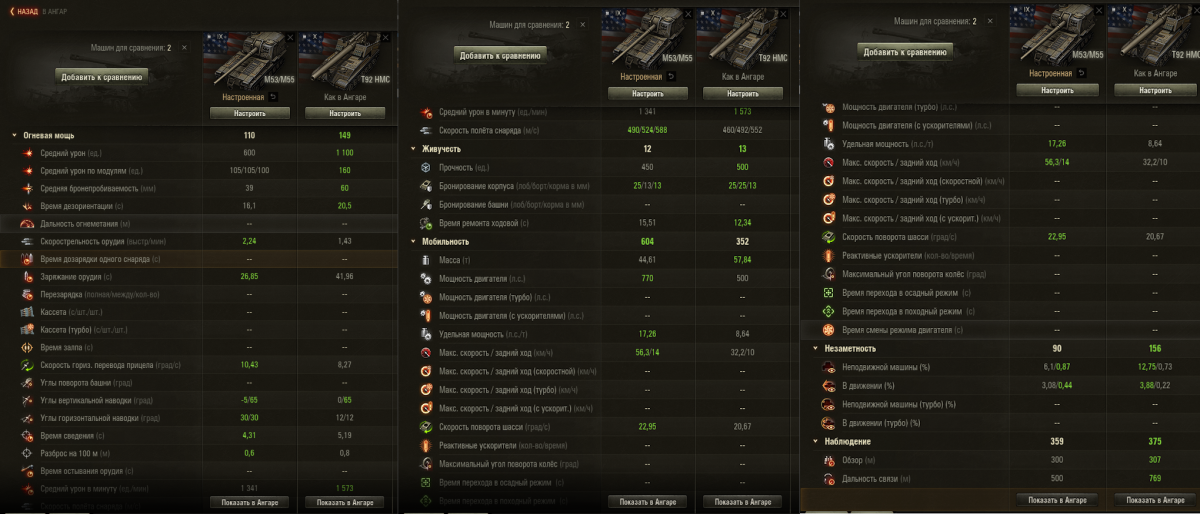The height and width of the screenshot is (514, 1200).
Task: Click the Прочность hit points icon
Action: pos(427,167)
